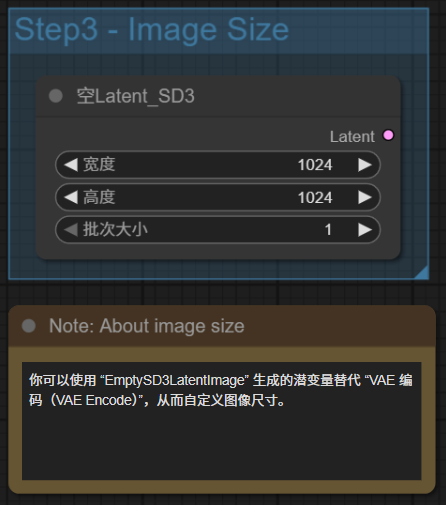
Task: Collapse the 空Latent_SD3 node using its gray dot
Action: [56, 96]
